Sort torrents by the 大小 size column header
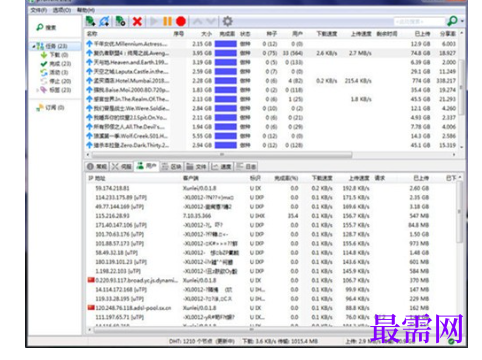 [206, 34]
